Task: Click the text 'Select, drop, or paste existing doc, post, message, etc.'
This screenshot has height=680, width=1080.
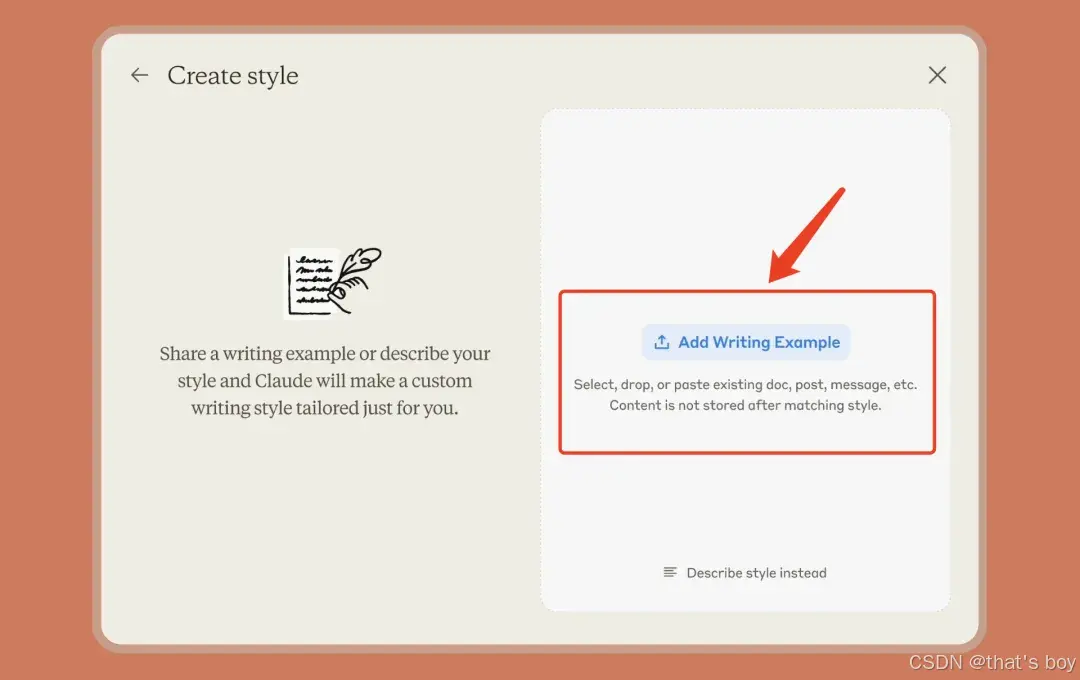Action: click(x=745, y=384)
